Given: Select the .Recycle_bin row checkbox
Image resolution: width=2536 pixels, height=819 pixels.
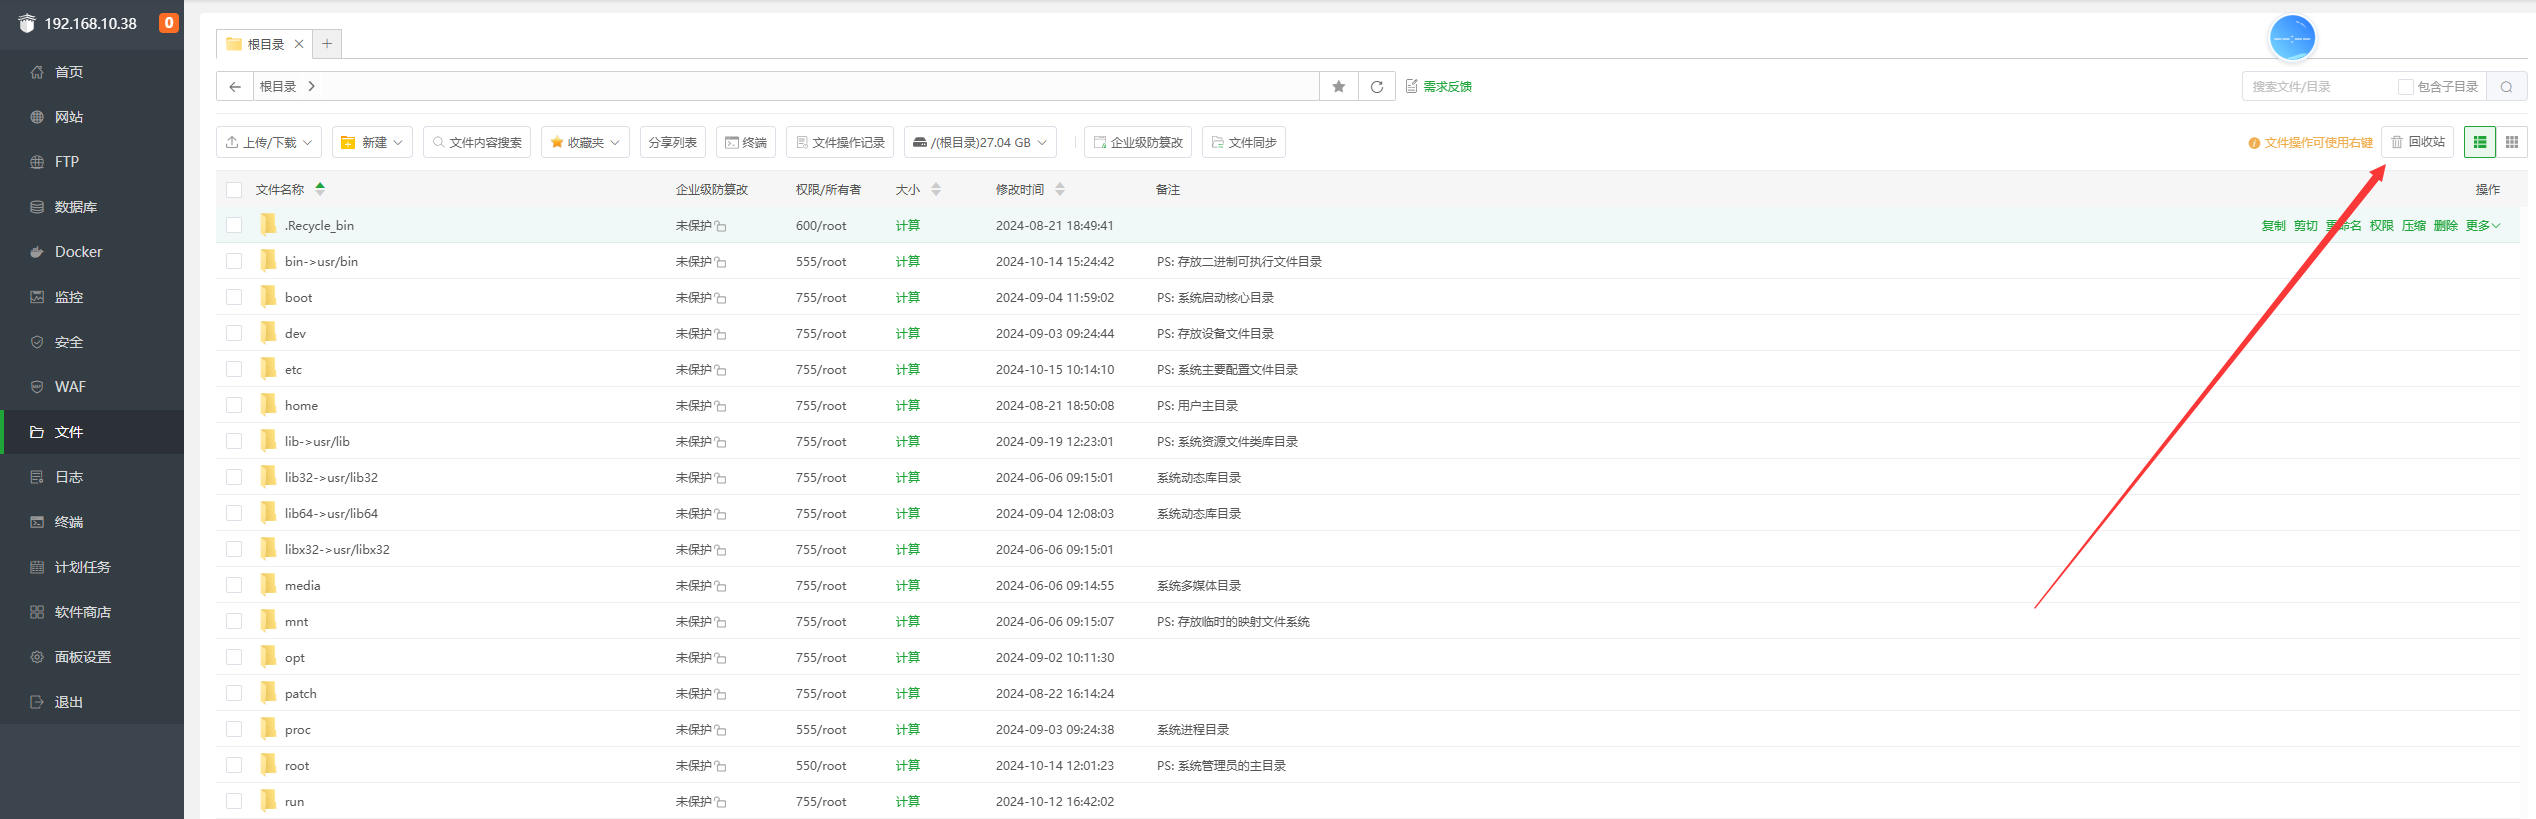Looking at the screenshot, I should (x=234, y=226).
